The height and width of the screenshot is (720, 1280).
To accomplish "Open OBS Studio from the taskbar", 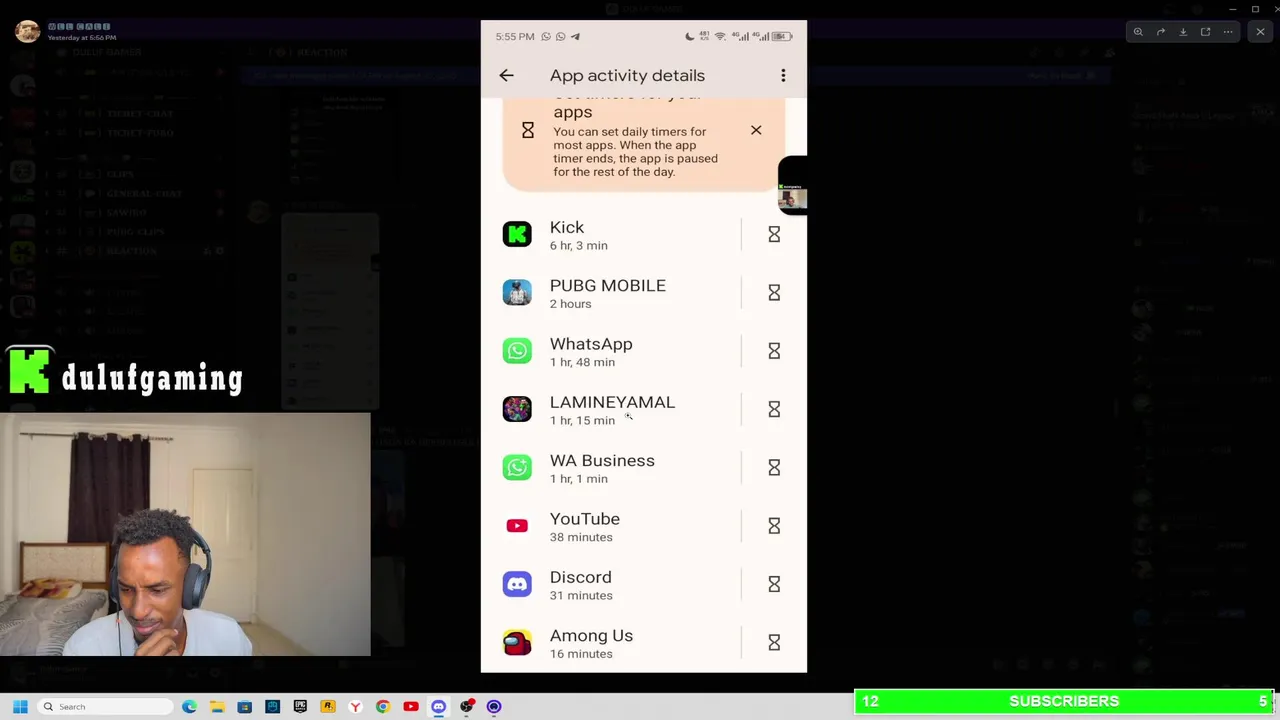I will pos(466,707).
